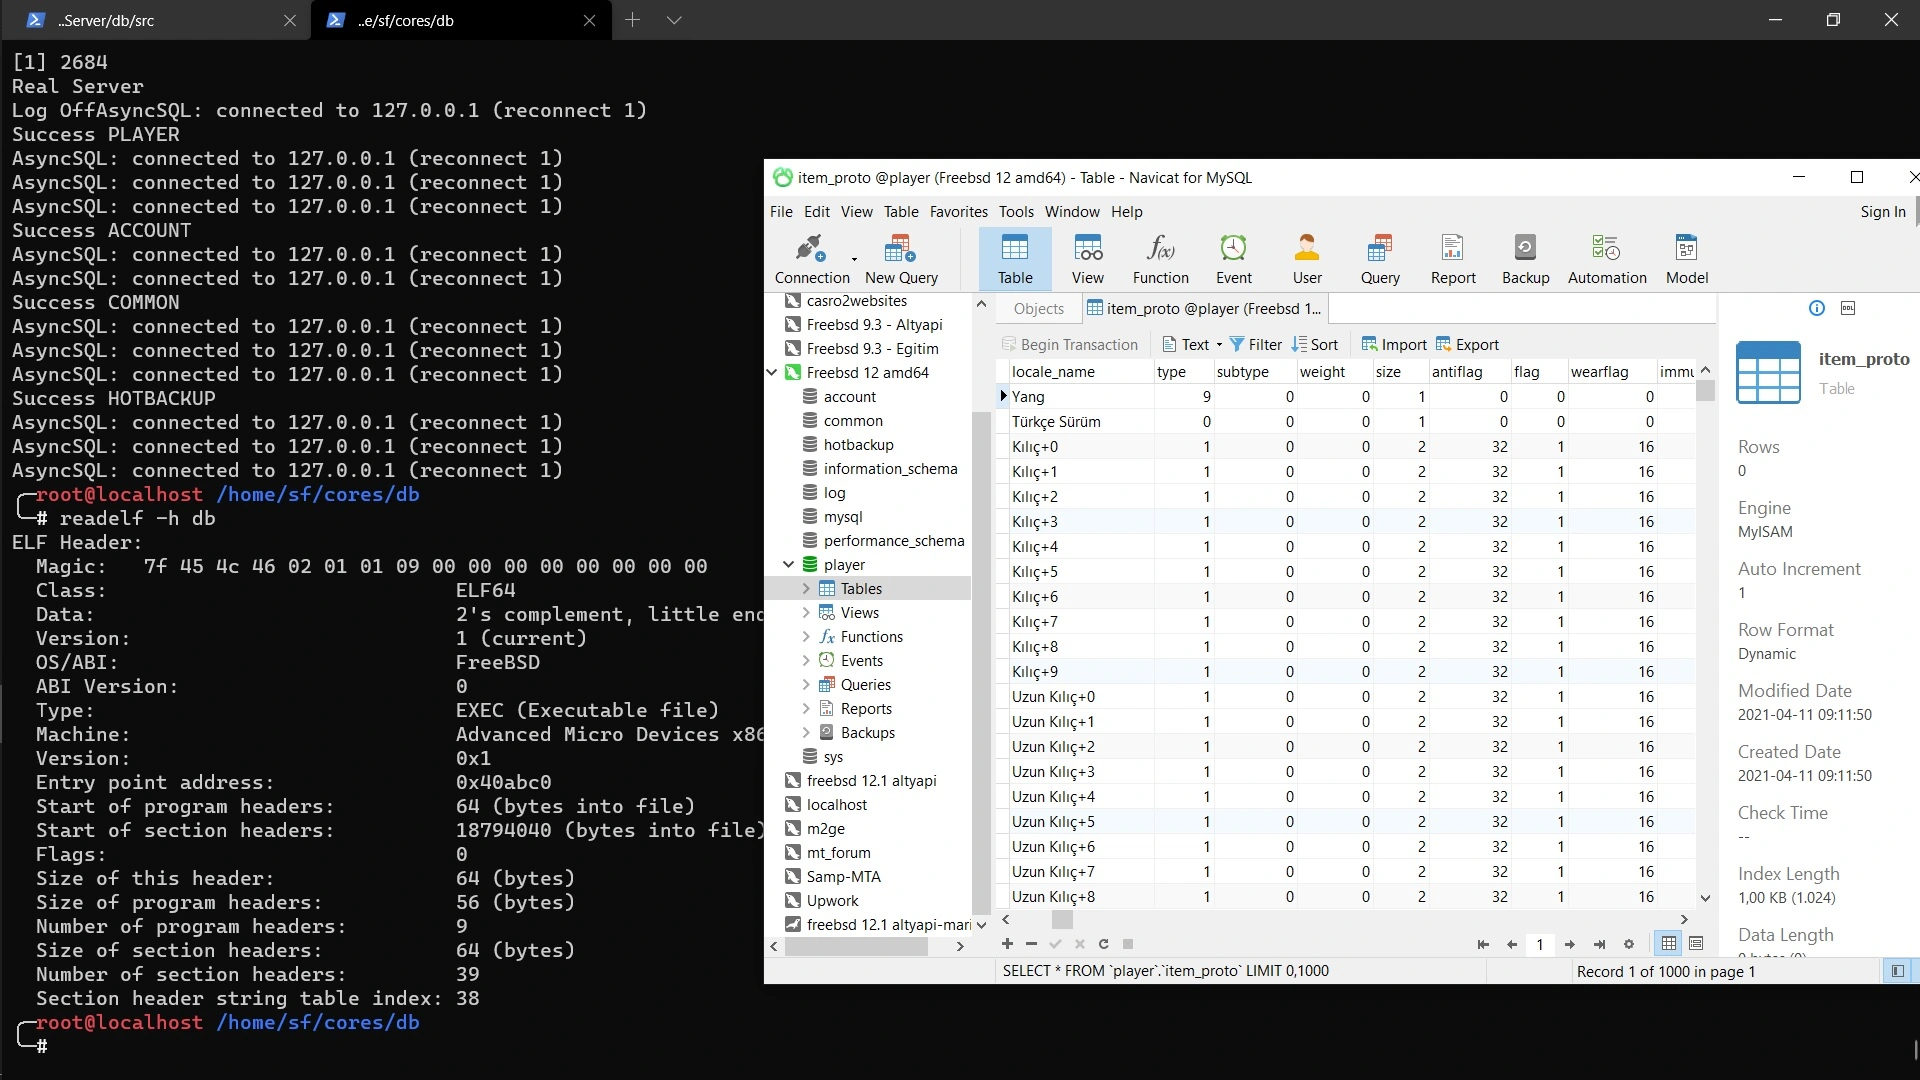
Task: Open the Query toolbar button
Action: coord(1380,259)
